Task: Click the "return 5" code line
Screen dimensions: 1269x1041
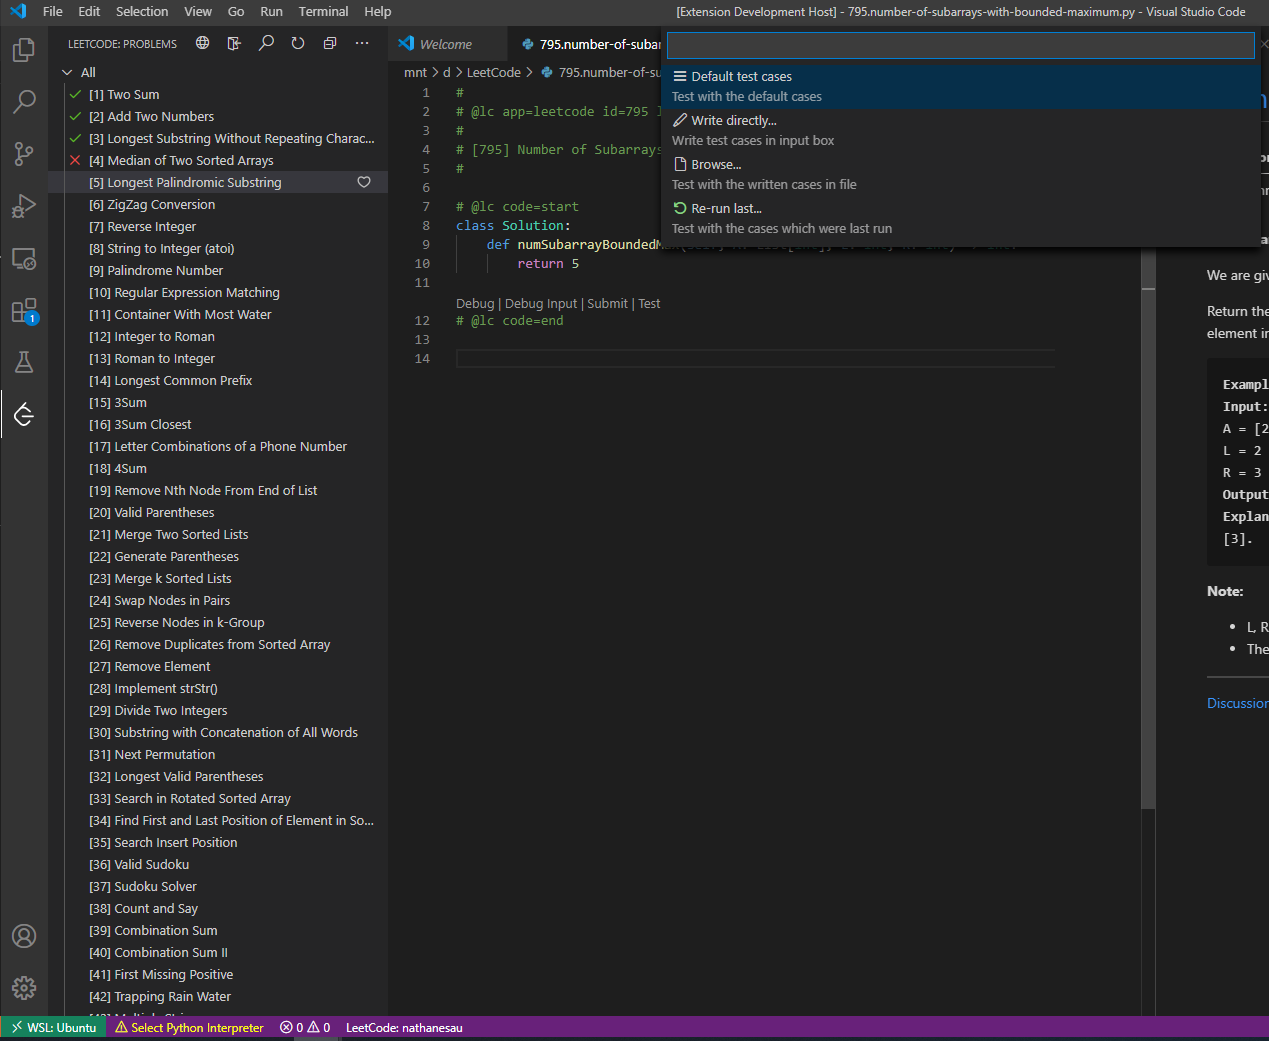Action: point(548,264)
